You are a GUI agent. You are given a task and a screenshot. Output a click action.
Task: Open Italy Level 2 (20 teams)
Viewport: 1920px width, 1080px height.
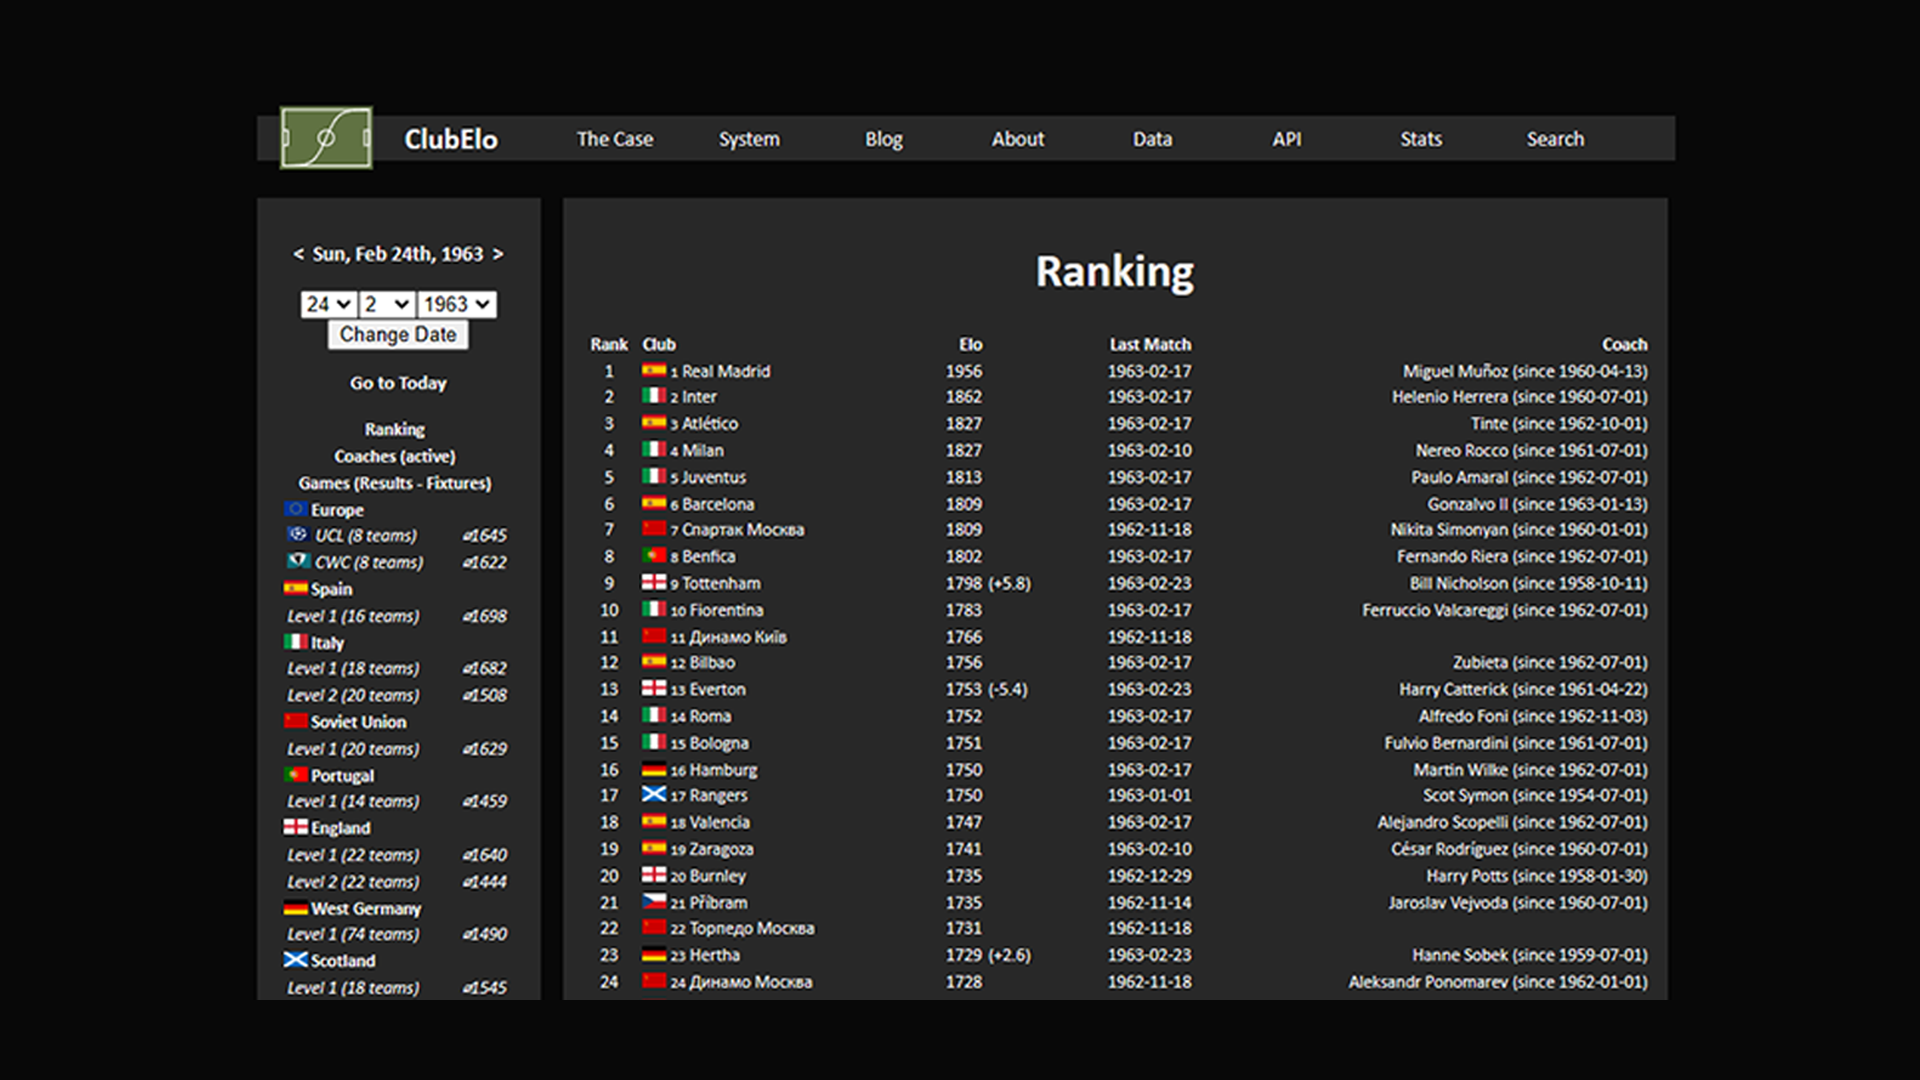point(353,695)
